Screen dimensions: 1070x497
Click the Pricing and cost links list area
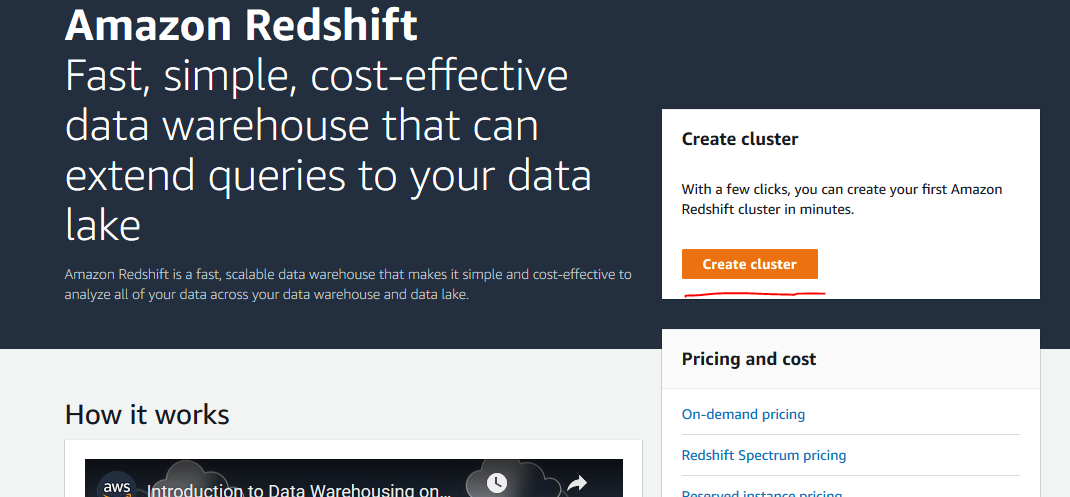point(850,443)
